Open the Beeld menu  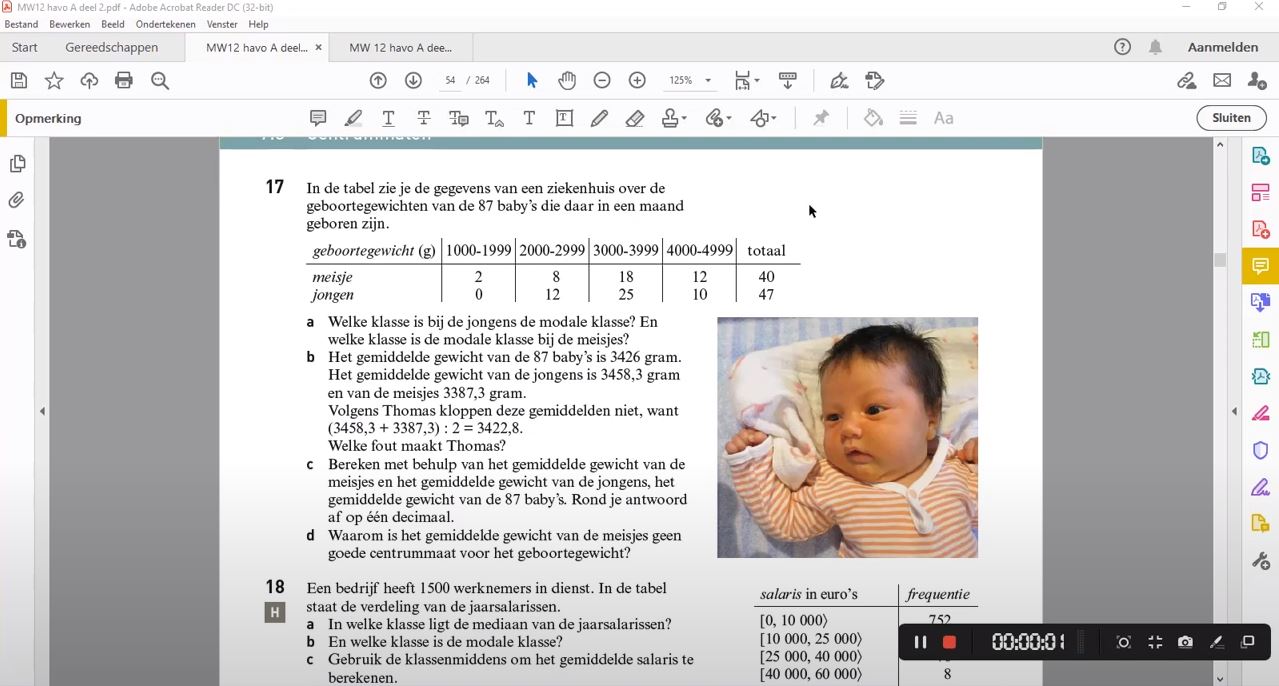tap(113, 24)
